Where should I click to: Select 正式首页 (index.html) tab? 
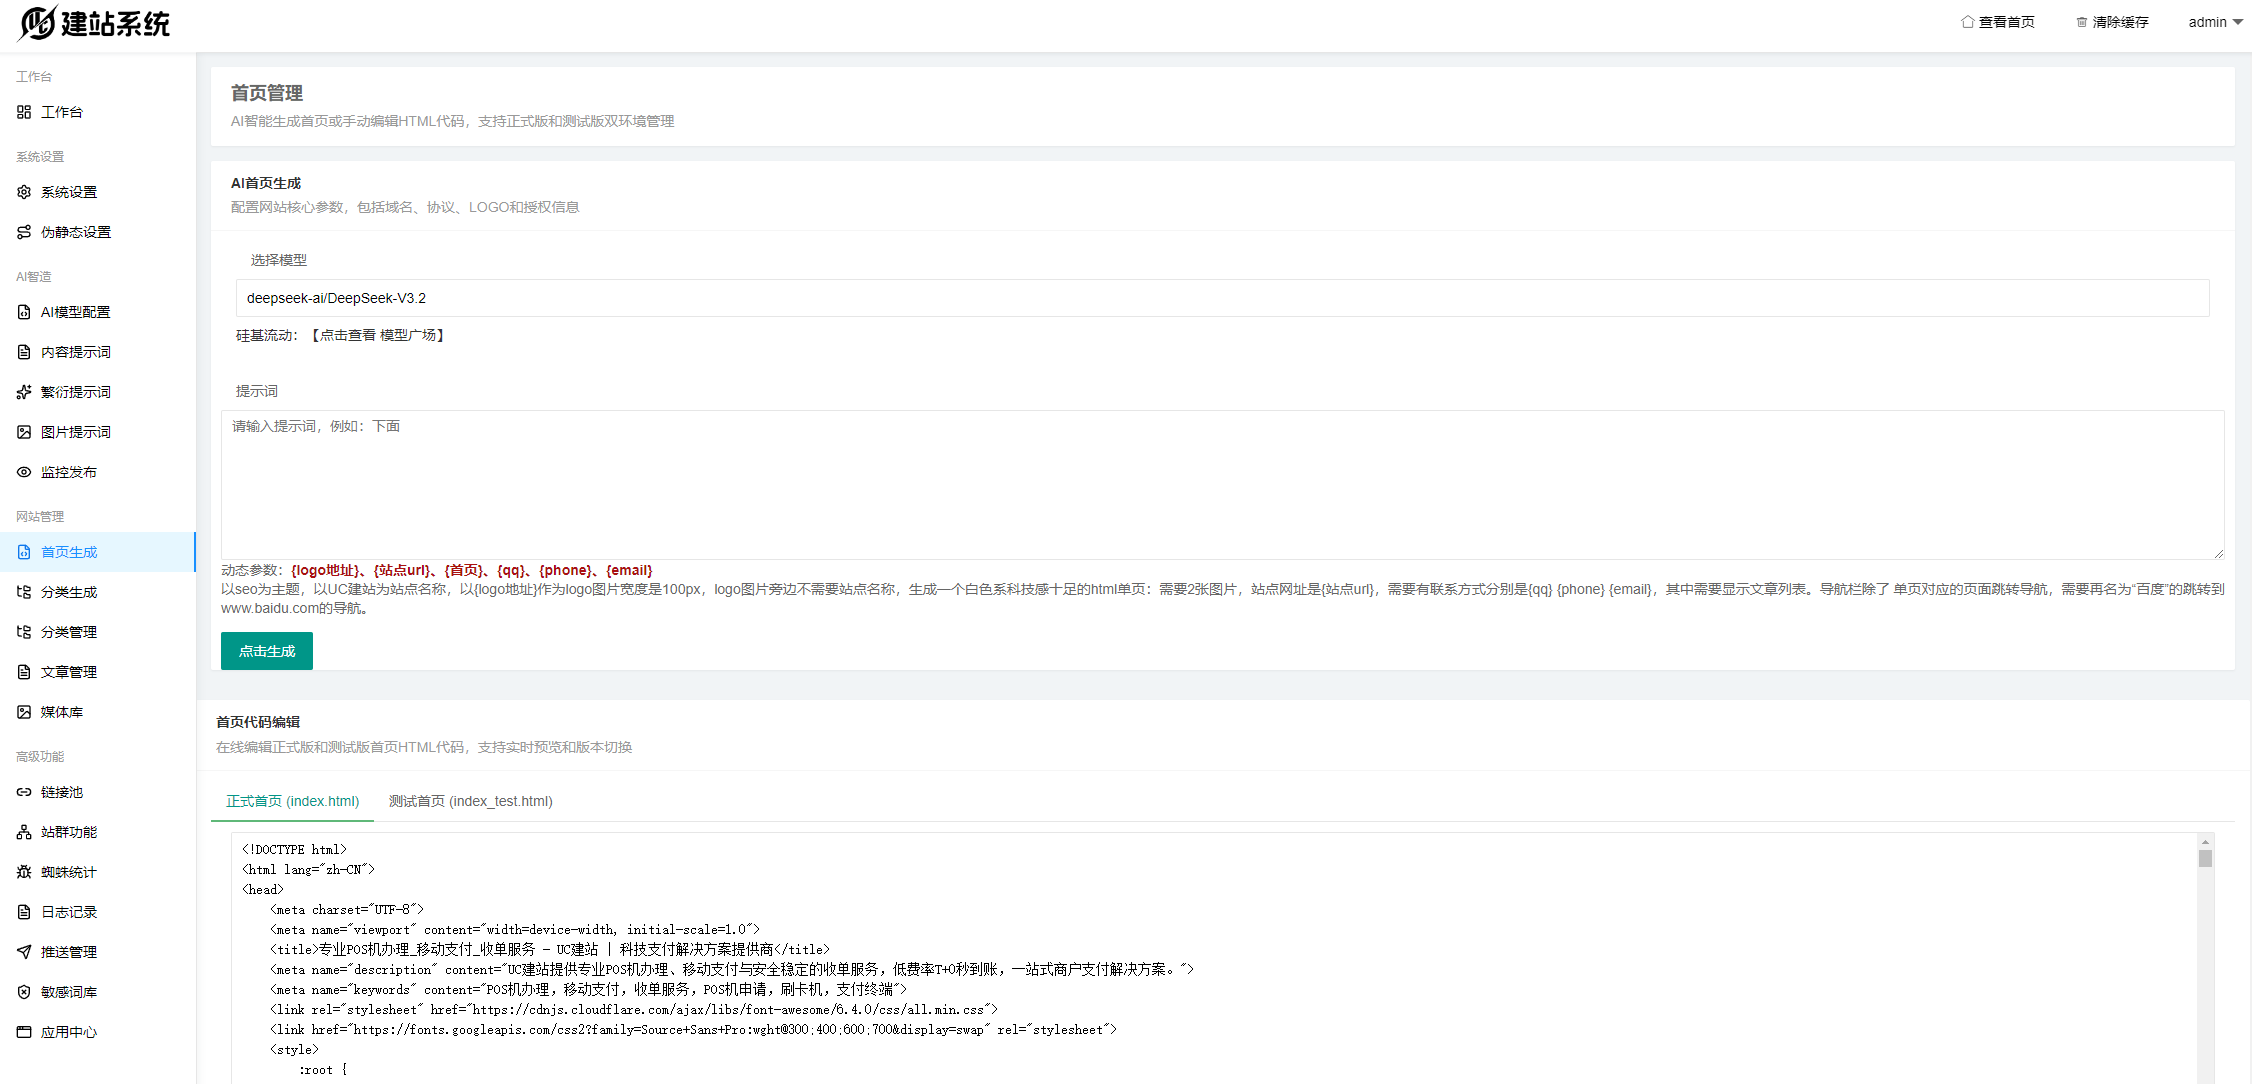(x=292, y=801)
